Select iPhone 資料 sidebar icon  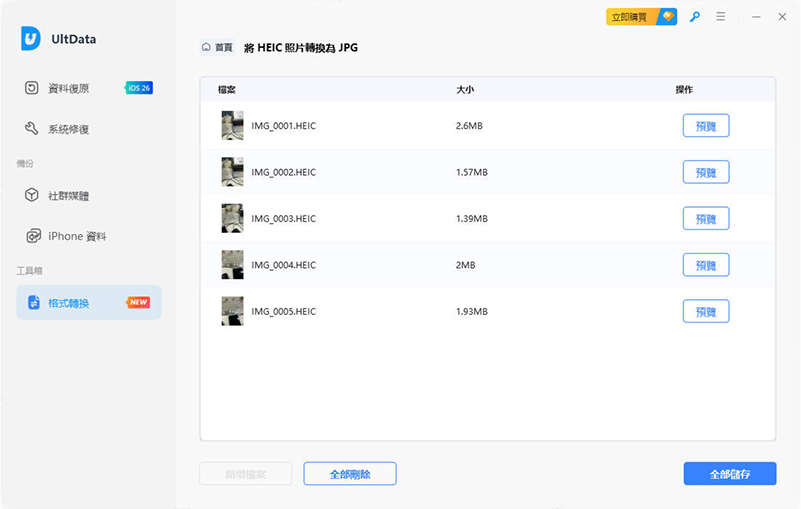tap(33, 236)
